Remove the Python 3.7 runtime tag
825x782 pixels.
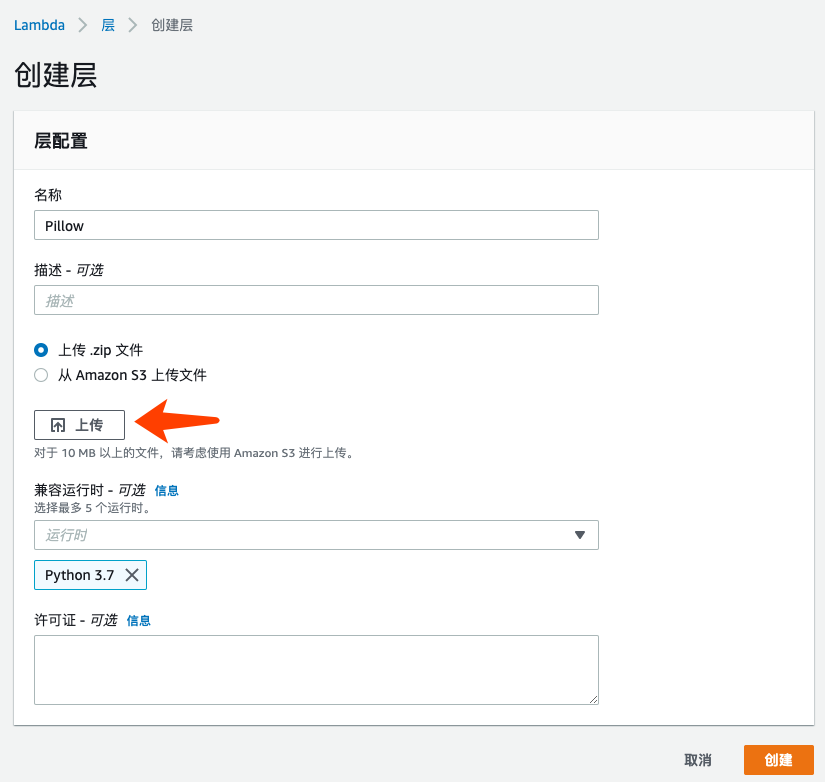(132, 575)
